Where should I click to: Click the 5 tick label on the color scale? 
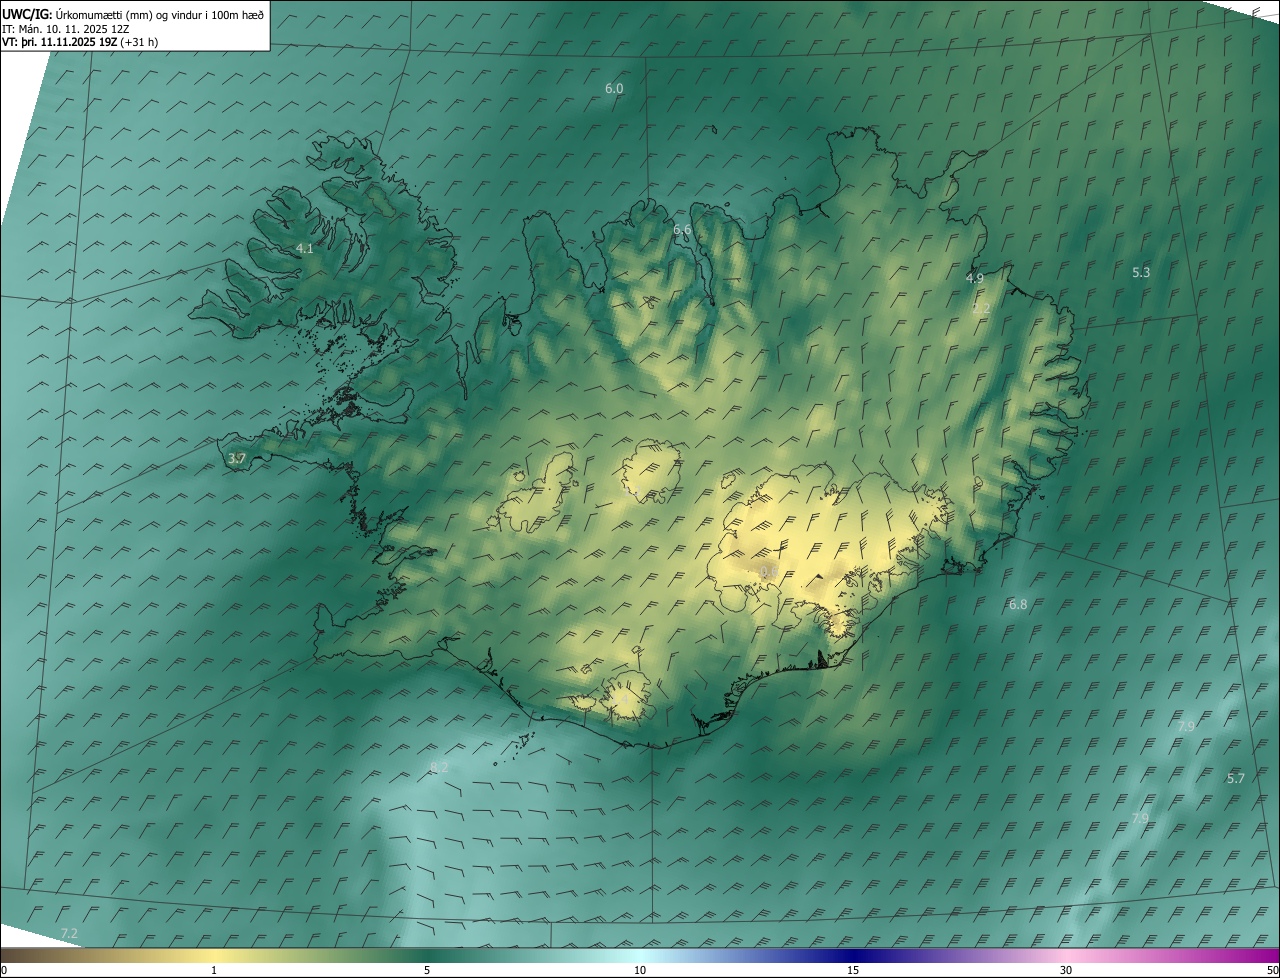(427, 970)
